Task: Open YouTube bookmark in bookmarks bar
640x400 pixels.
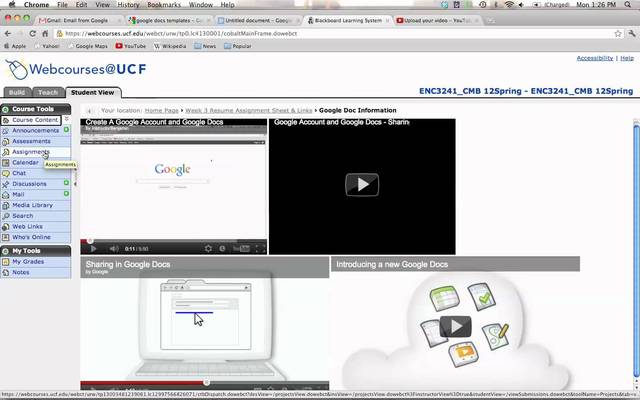Action: click(131, 46)
